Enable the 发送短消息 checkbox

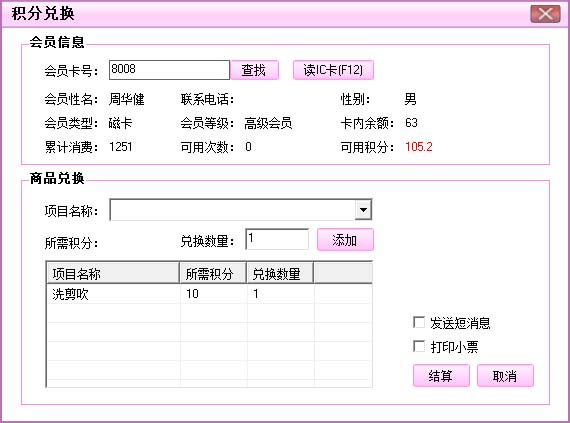[x=419, y=322]
